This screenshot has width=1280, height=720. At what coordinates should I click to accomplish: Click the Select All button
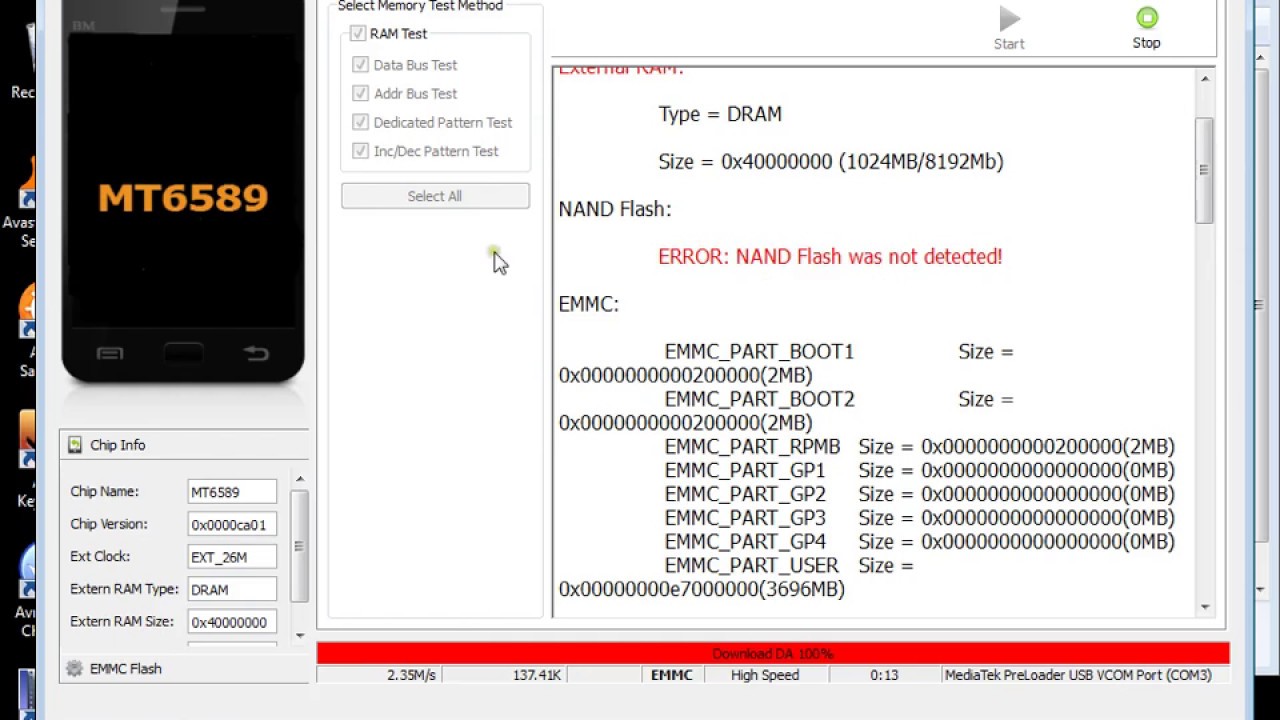[x=435, y=196]
